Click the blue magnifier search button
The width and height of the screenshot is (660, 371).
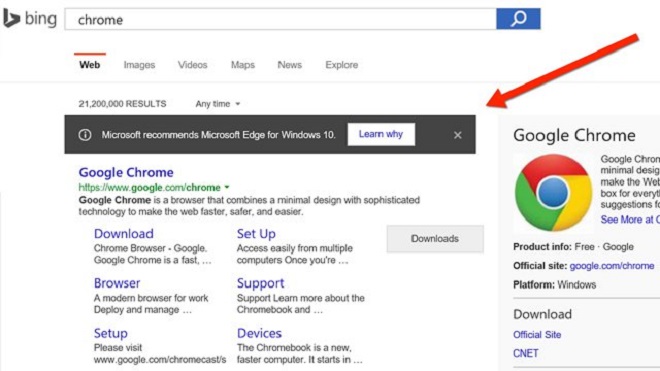click(518, 19)
